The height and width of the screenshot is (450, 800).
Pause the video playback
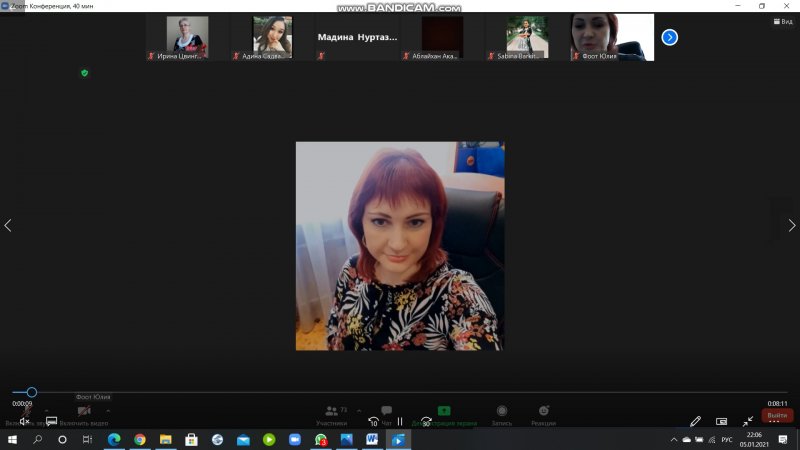point(400,421)
